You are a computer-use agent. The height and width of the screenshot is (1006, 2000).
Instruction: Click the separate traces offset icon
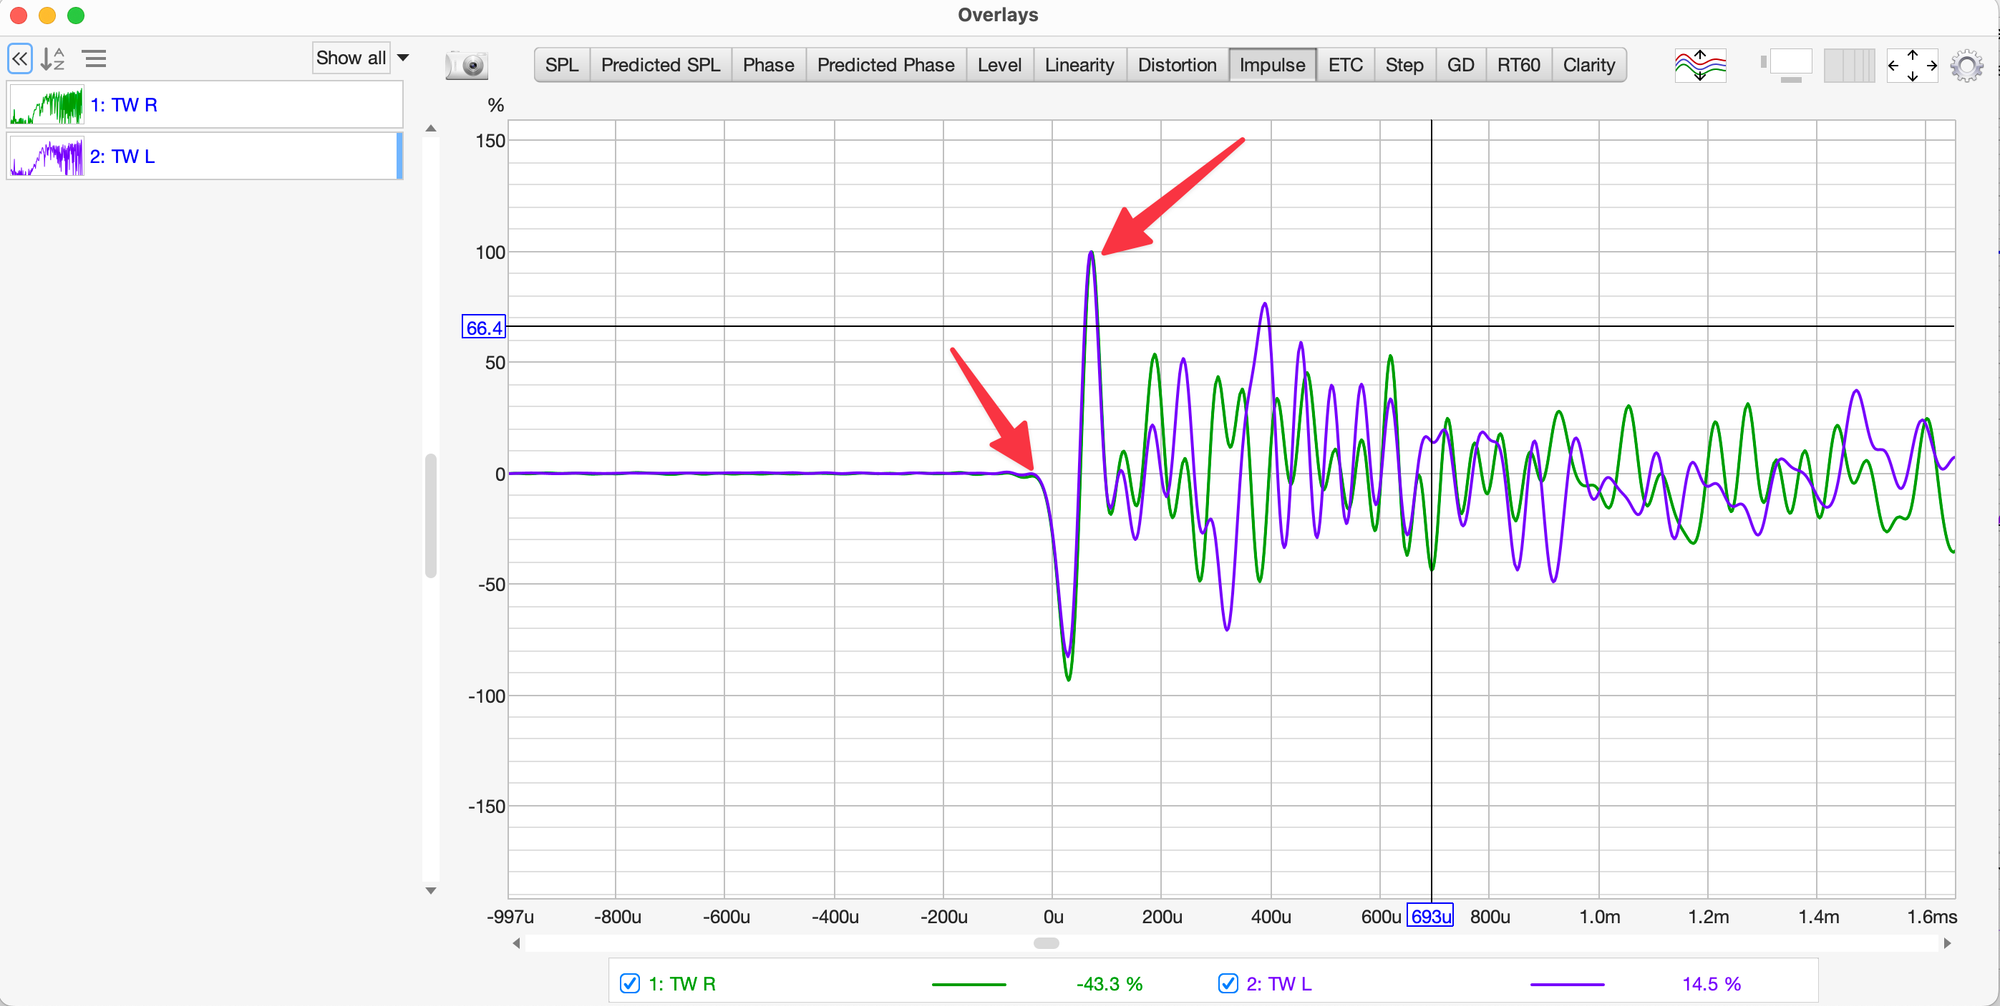[1700, 66]
